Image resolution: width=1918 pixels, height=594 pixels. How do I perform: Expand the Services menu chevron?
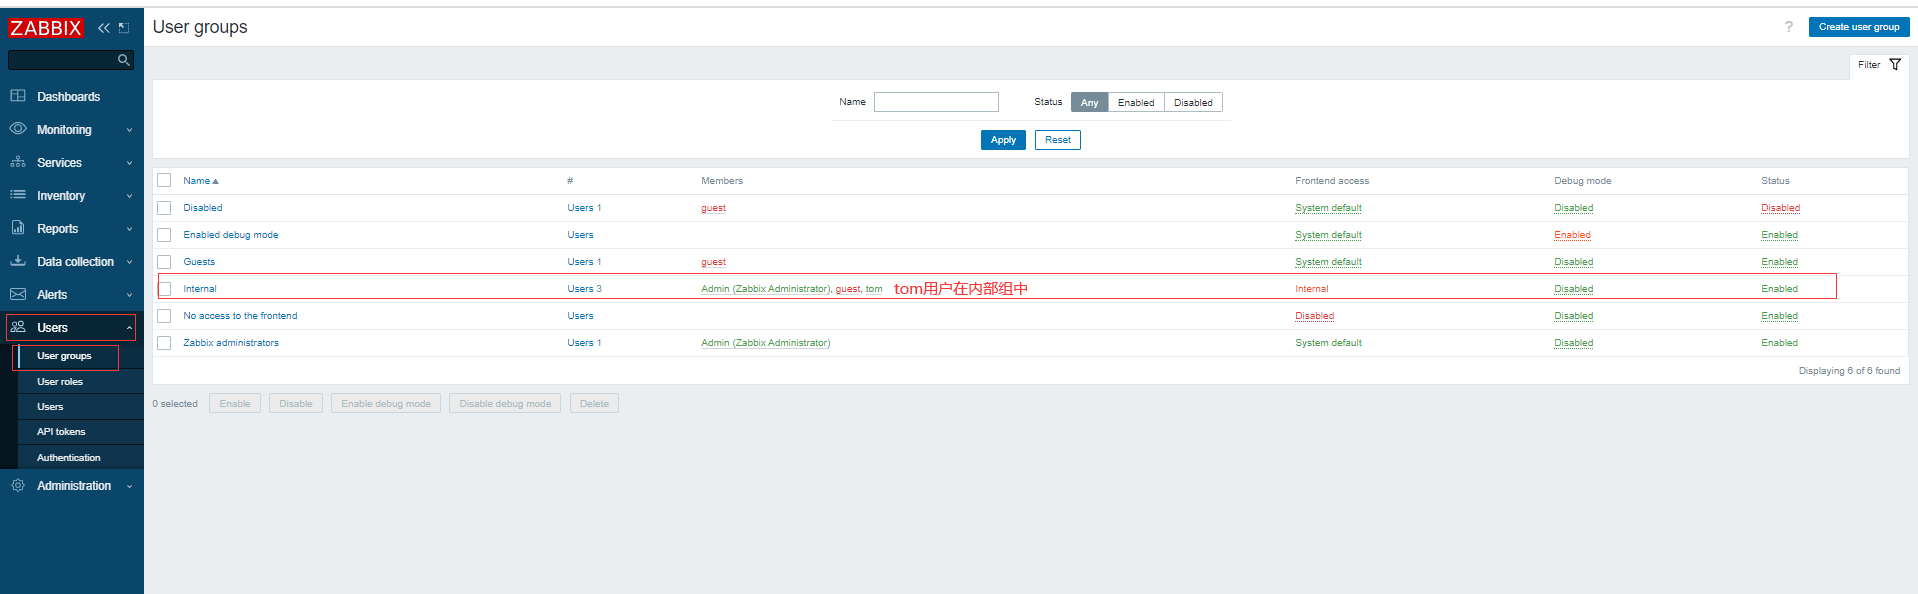pos(129,163)
